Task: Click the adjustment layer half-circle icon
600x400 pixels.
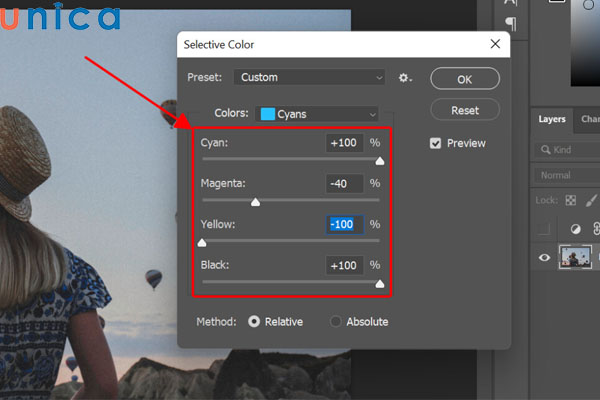Action: (575, 229)
